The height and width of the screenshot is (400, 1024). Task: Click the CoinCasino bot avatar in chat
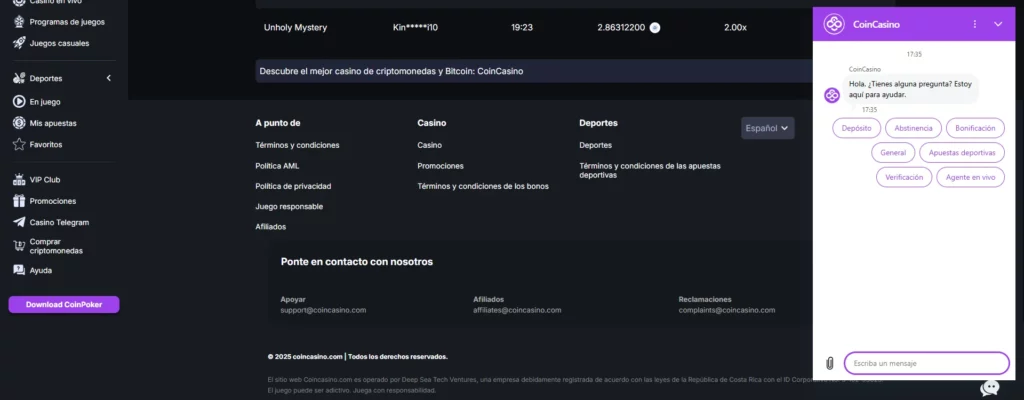832,95
